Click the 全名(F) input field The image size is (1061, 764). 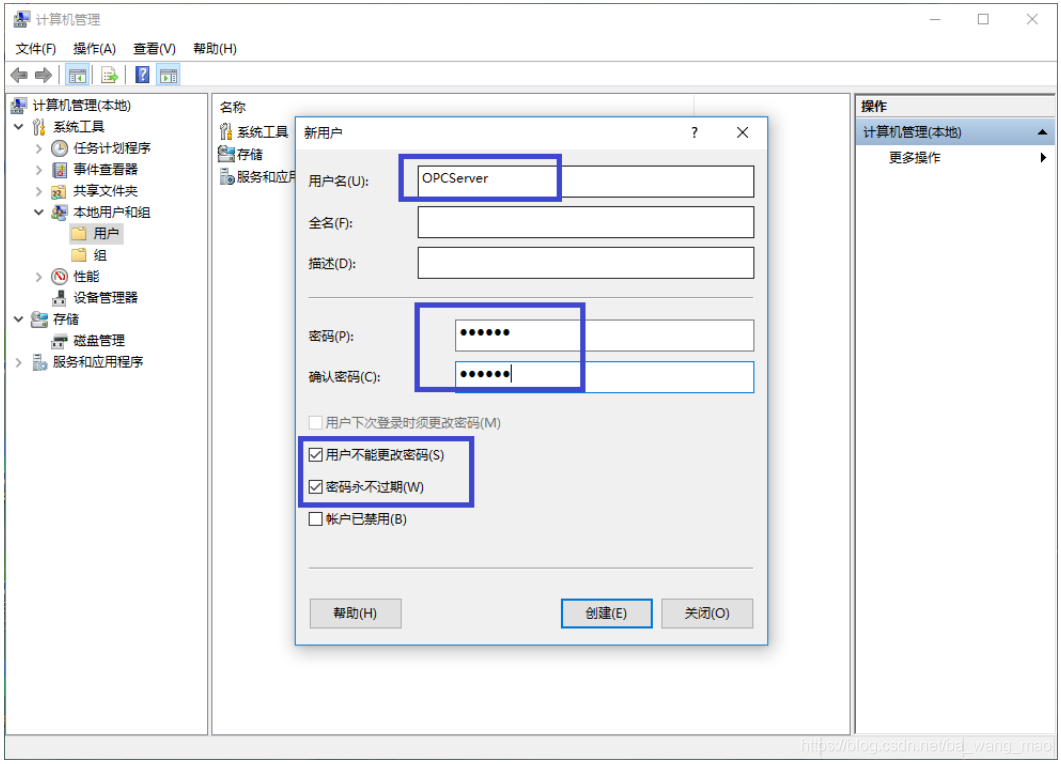(x=585, y=223)
